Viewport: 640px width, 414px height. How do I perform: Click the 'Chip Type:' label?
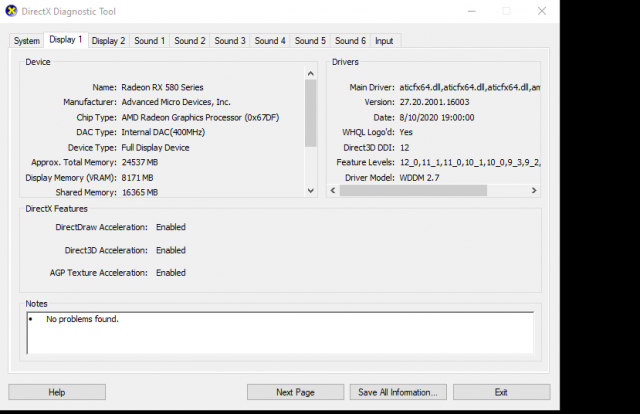(96, 118)
